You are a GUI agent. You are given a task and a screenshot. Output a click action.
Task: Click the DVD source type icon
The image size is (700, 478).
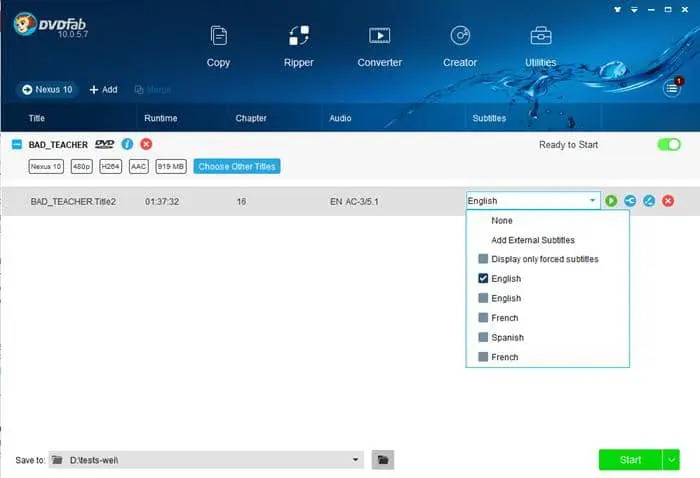pyautogui.click(x=104, y=144)
